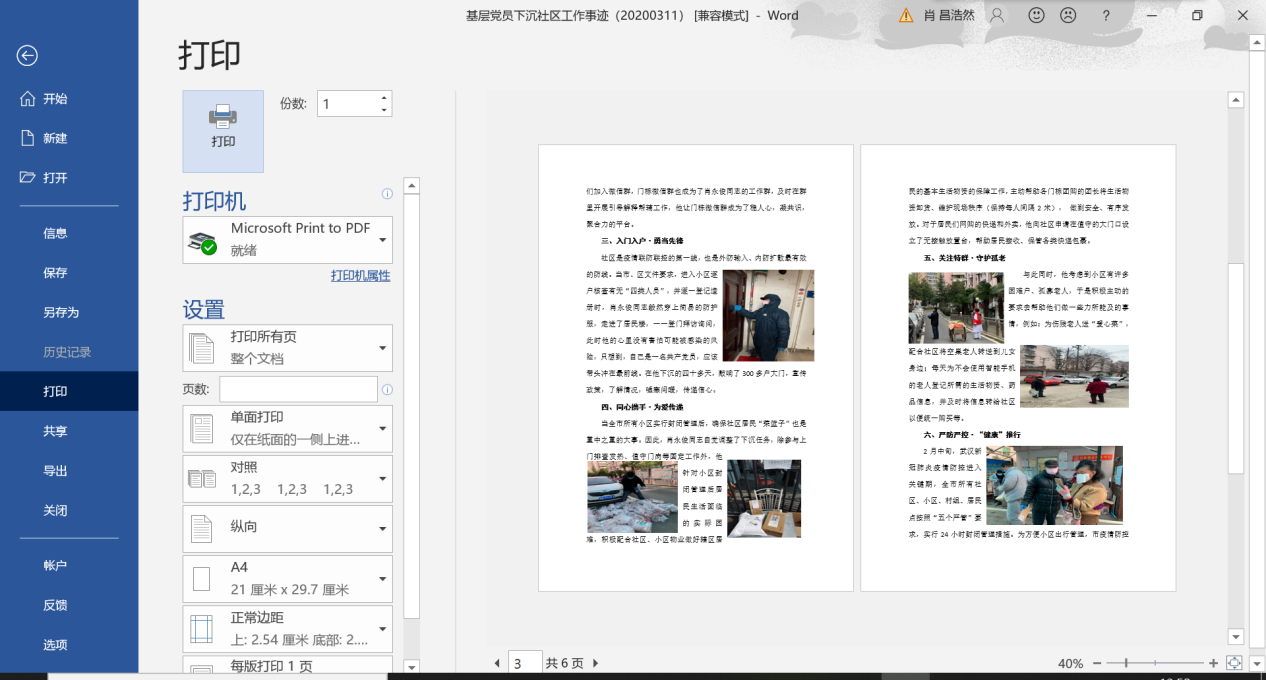Viewport: 1266px width, 680px height.
Task: Click the smiley face feedback icon
Action: (1036, 15)
